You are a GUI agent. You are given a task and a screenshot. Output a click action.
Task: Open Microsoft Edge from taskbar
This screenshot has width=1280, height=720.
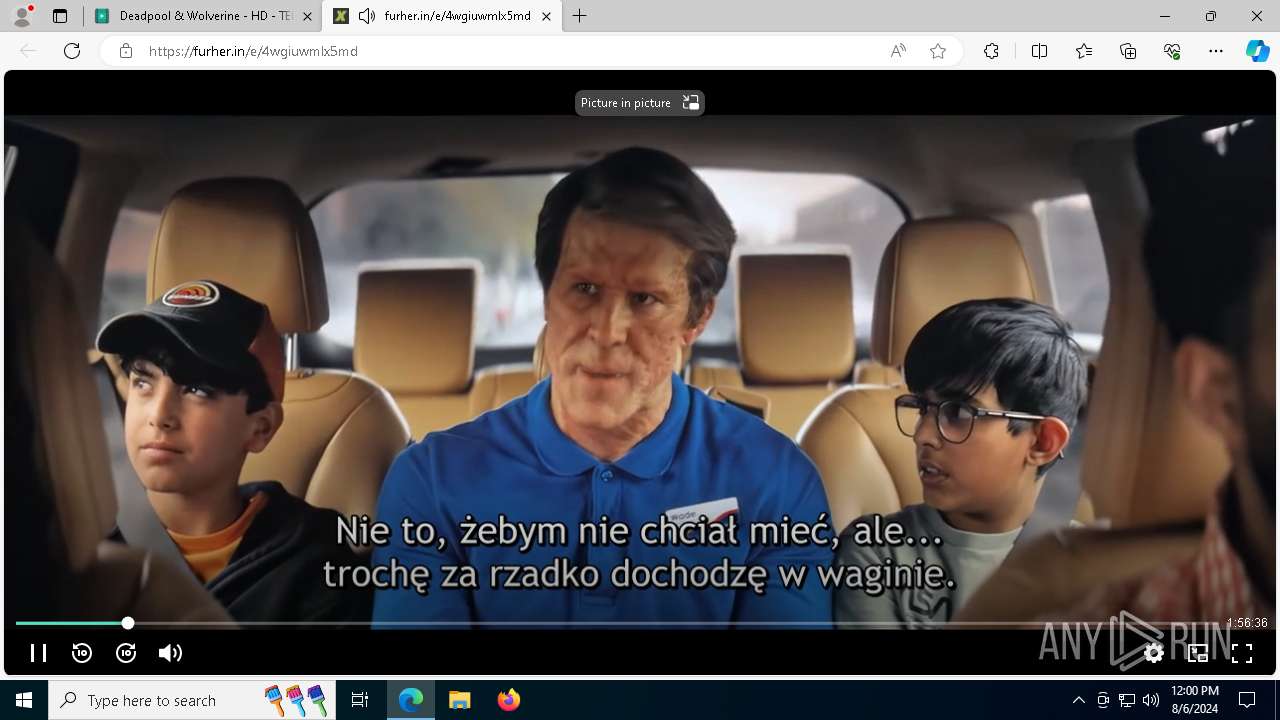point(411,700)
